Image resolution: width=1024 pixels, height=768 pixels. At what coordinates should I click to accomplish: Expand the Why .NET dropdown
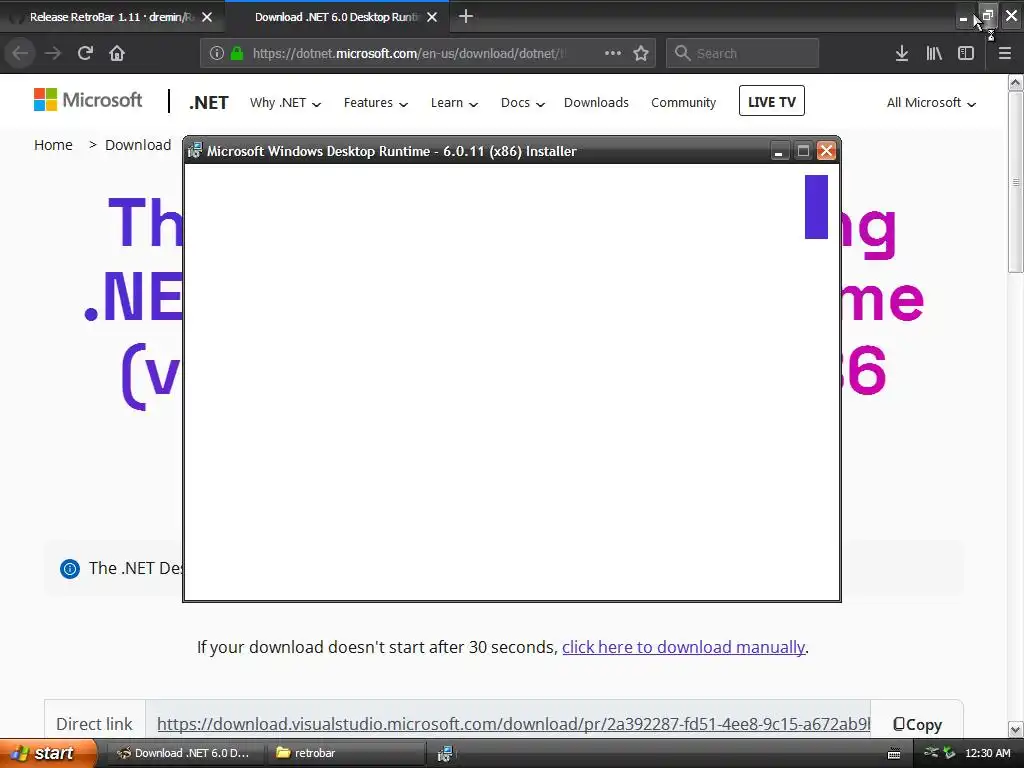click(285, 103)
